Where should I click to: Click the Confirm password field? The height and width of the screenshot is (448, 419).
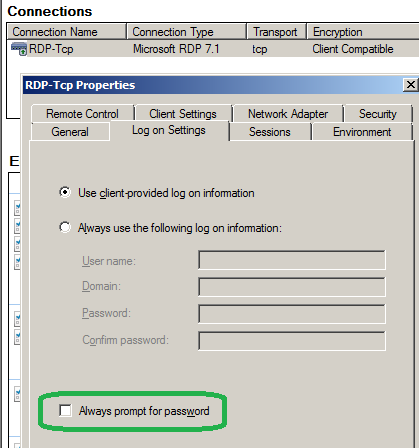coord(292,341)
